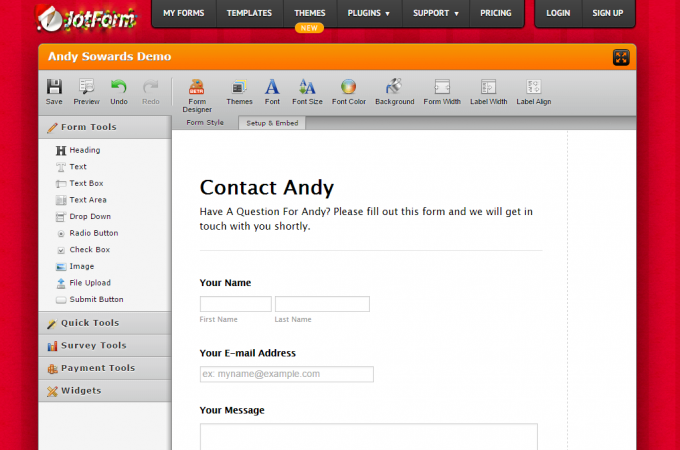
Task: Expand the Quick Tools section
Action: [105, 323]
